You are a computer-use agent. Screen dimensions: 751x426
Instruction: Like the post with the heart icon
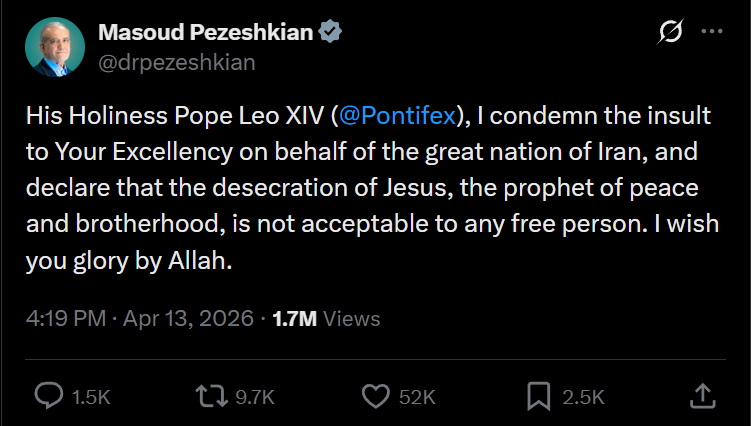coord(374,396)
